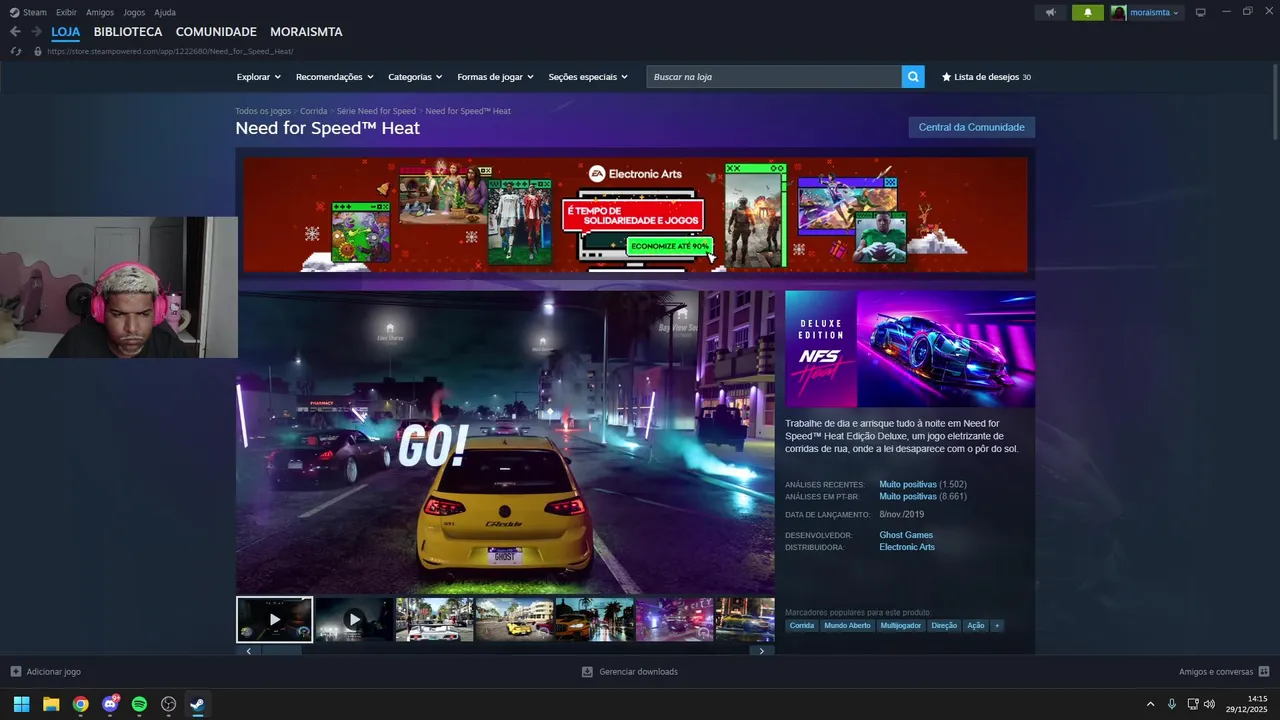Click the Deluxe Edition NFS Heat image

coord(910,349)
